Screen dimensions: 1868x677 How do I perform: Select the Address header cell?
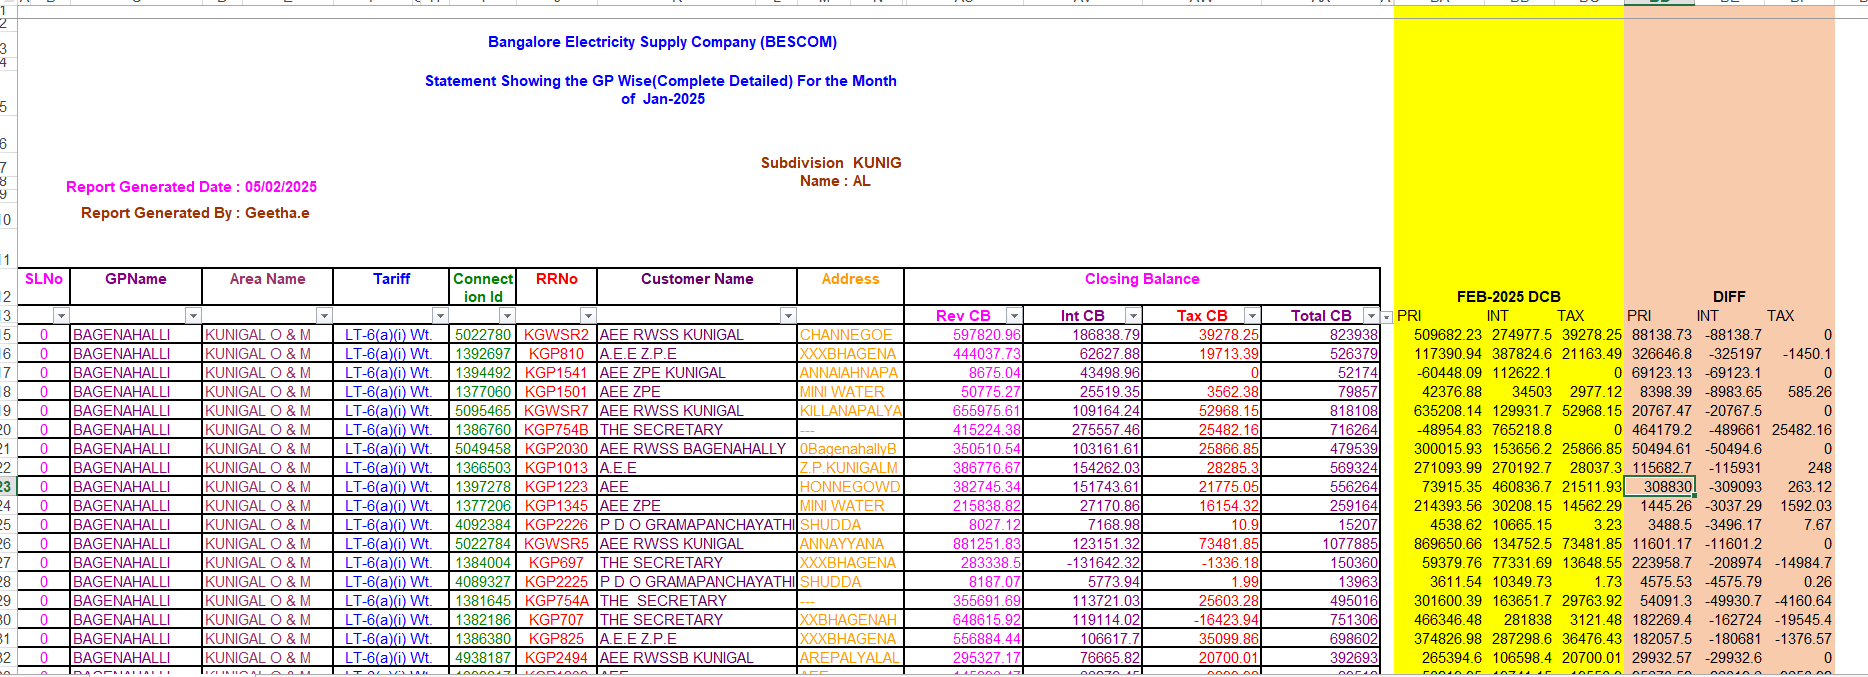[x=850, y=286]
